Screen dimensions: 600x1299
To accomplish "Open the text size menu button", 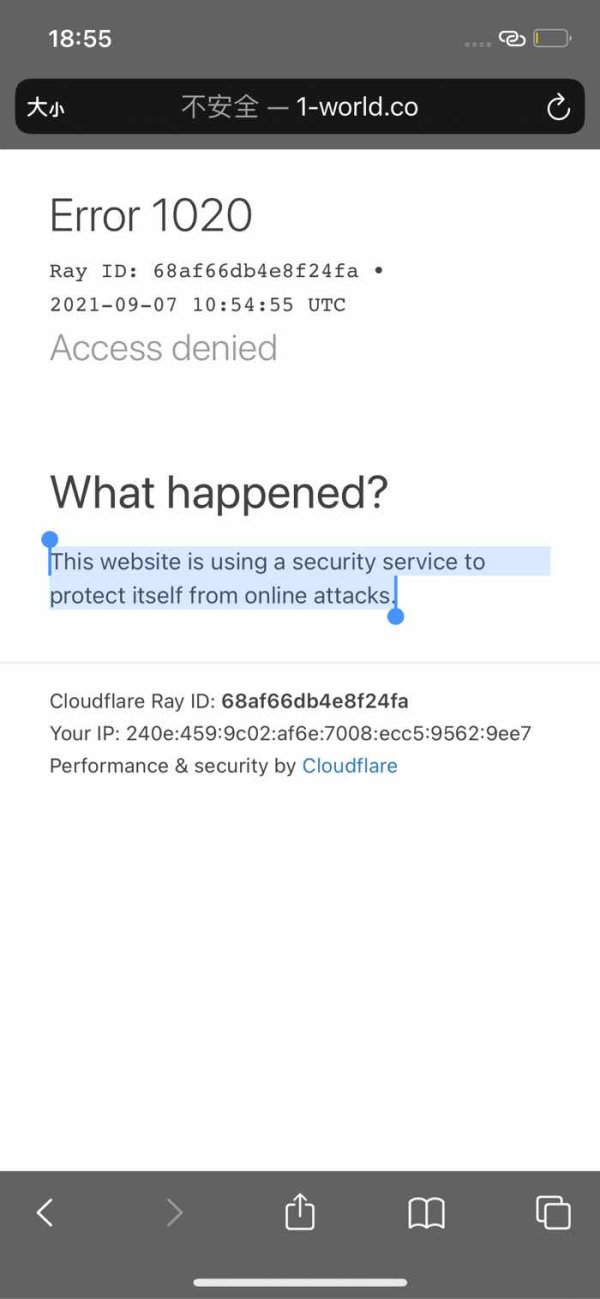I will tap(45, 108).
